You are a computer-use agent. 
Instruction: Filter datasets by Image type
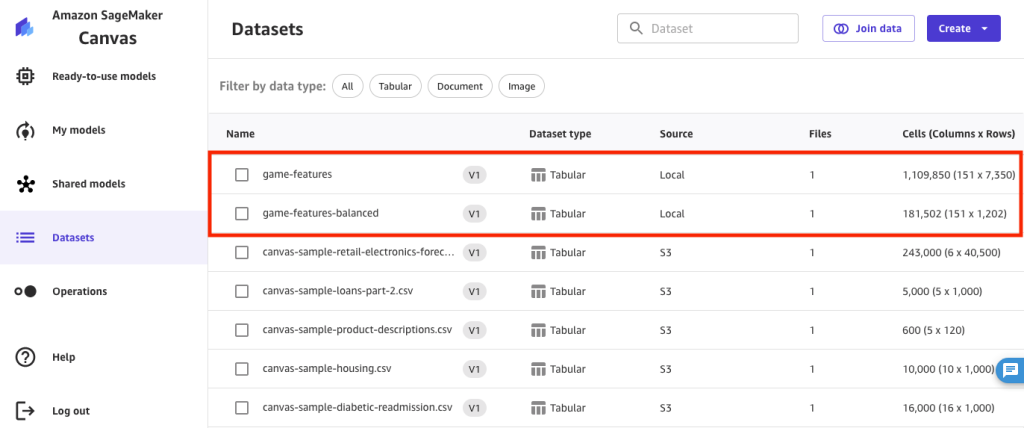[x=521, y=87]
